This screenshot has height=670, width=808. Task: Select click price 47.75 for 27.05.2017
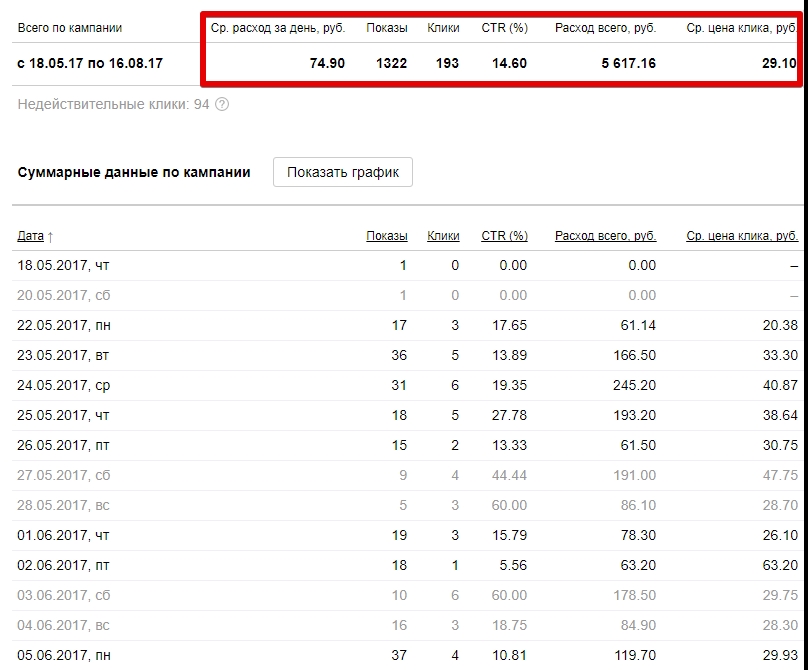click(x=780, y=475)
